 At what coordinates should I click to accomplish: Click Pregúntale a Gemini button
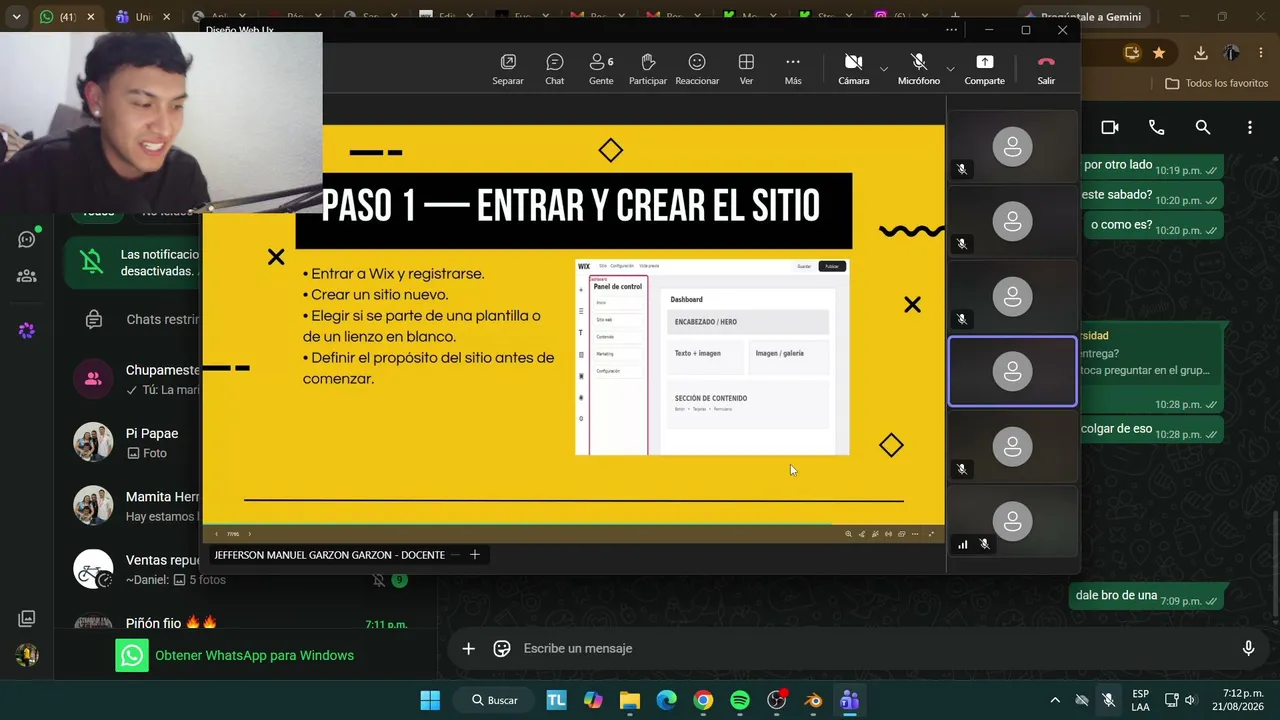[1084, 17]
